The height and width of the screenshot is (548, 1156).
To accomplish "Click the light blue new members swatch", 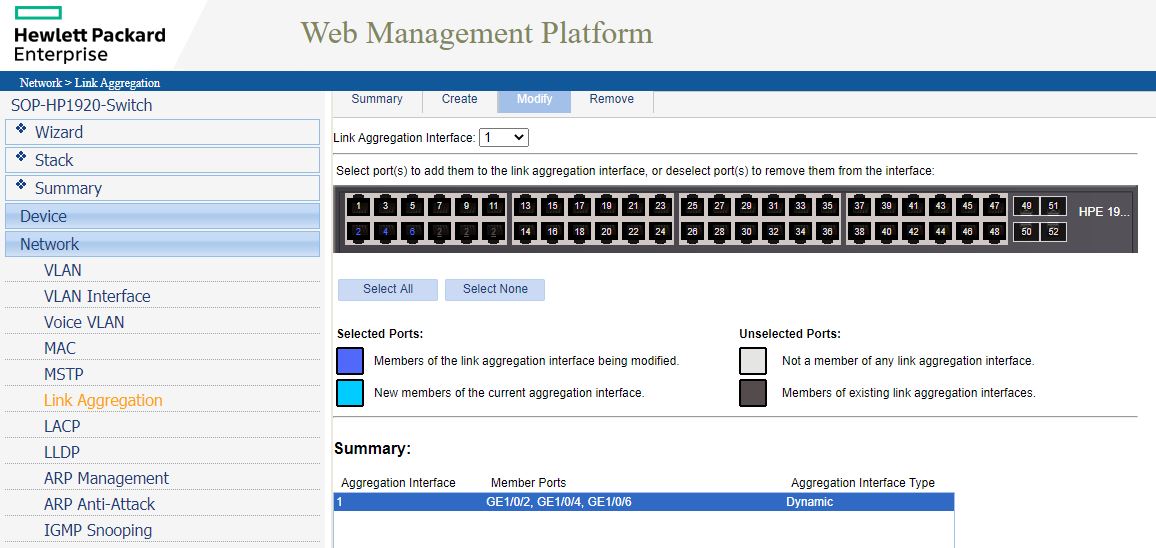I will (x=350, y=393).
